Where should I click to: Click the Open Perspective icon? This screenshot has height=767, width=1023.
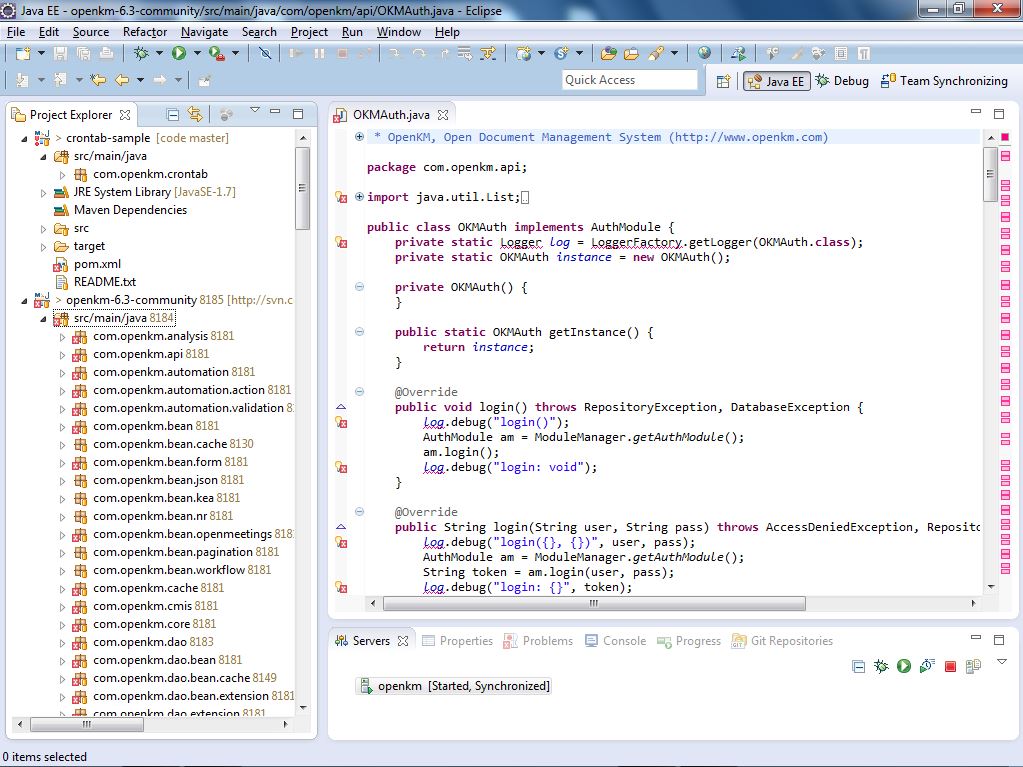[x=723, y=81]
